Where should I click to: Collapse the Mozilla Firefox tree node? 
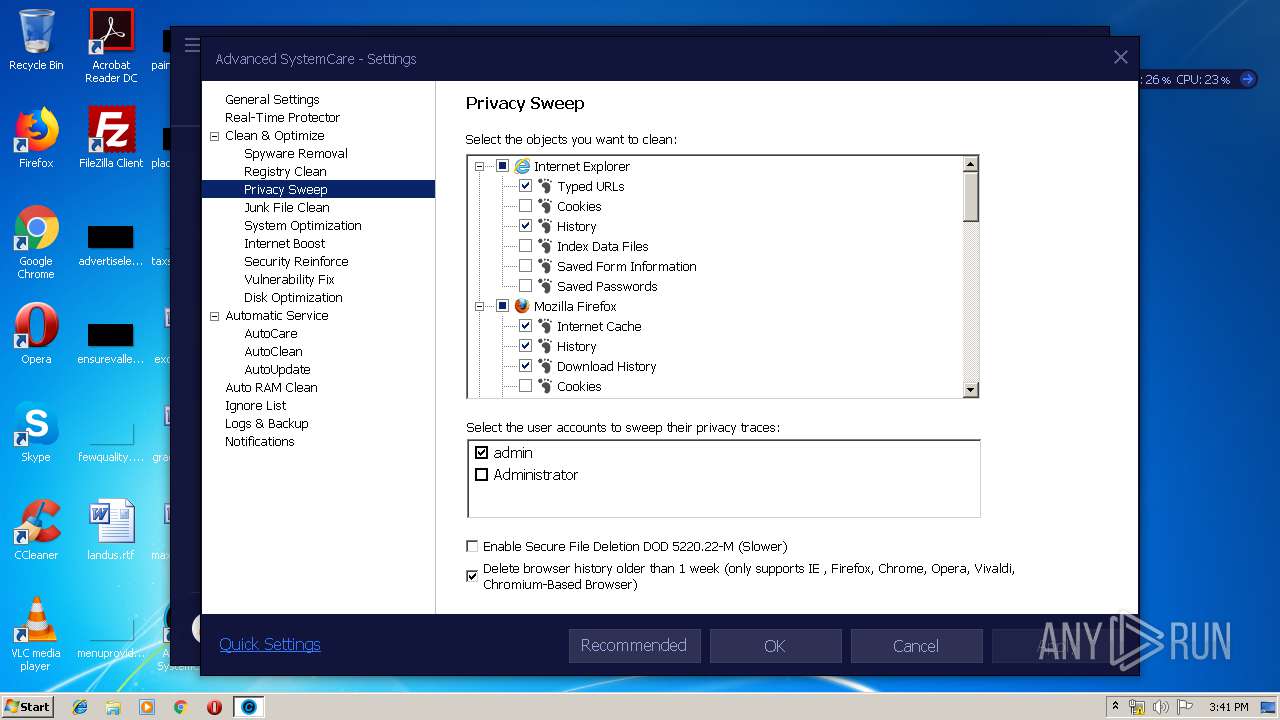(x=479, y=306)
